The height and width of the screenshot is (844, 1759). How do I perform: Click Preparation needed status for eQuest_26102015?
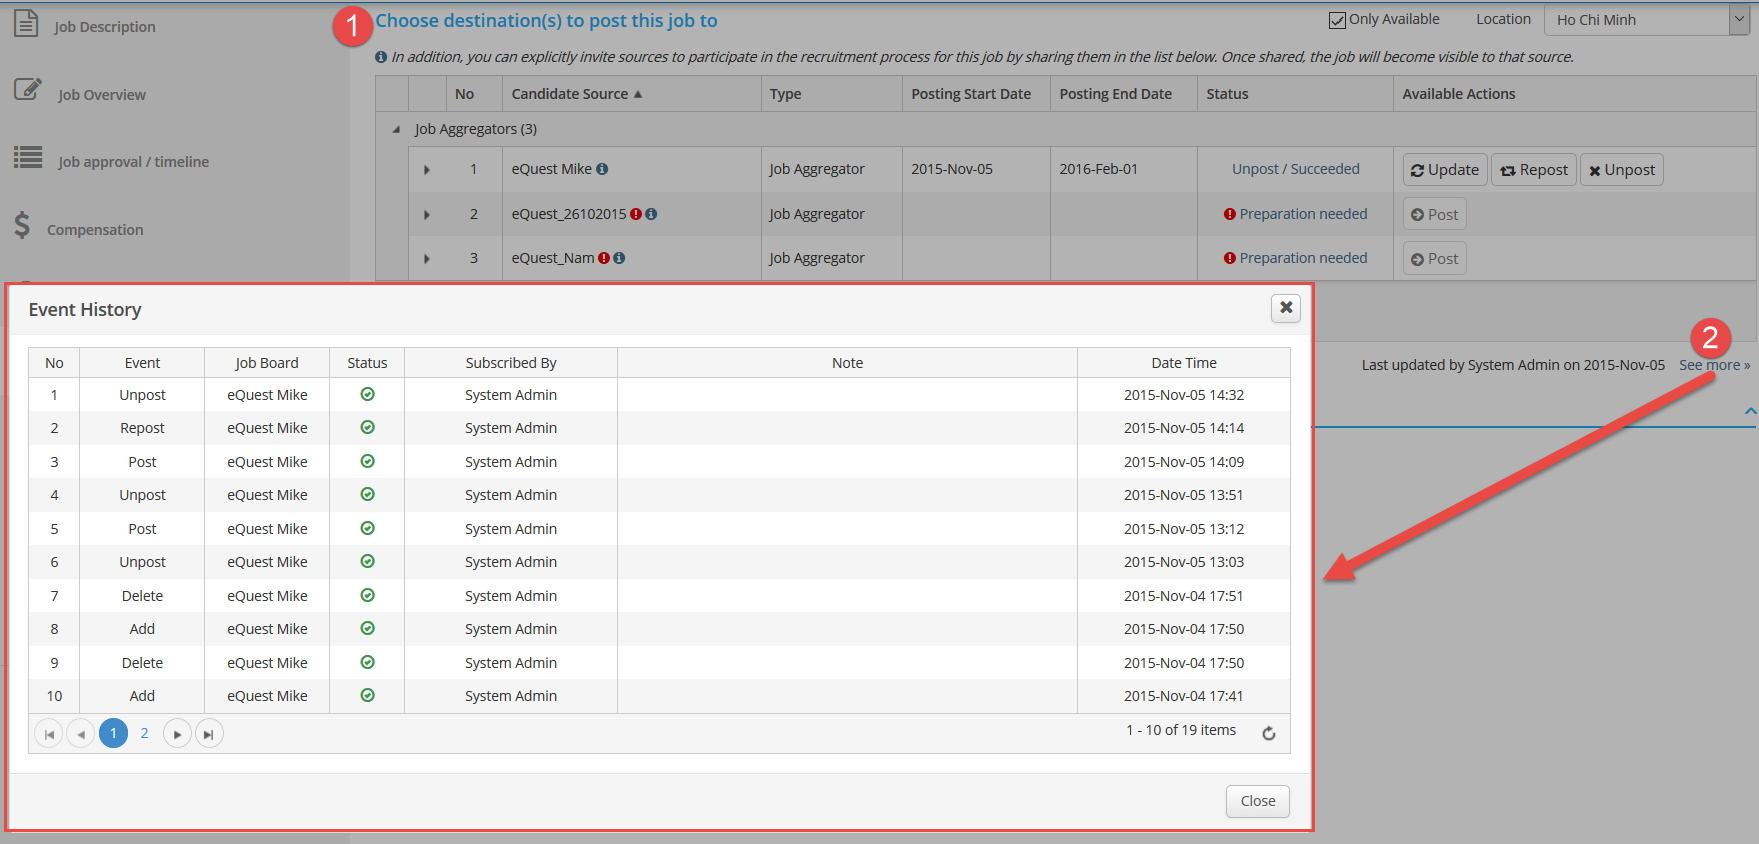tap(1303, 214)
